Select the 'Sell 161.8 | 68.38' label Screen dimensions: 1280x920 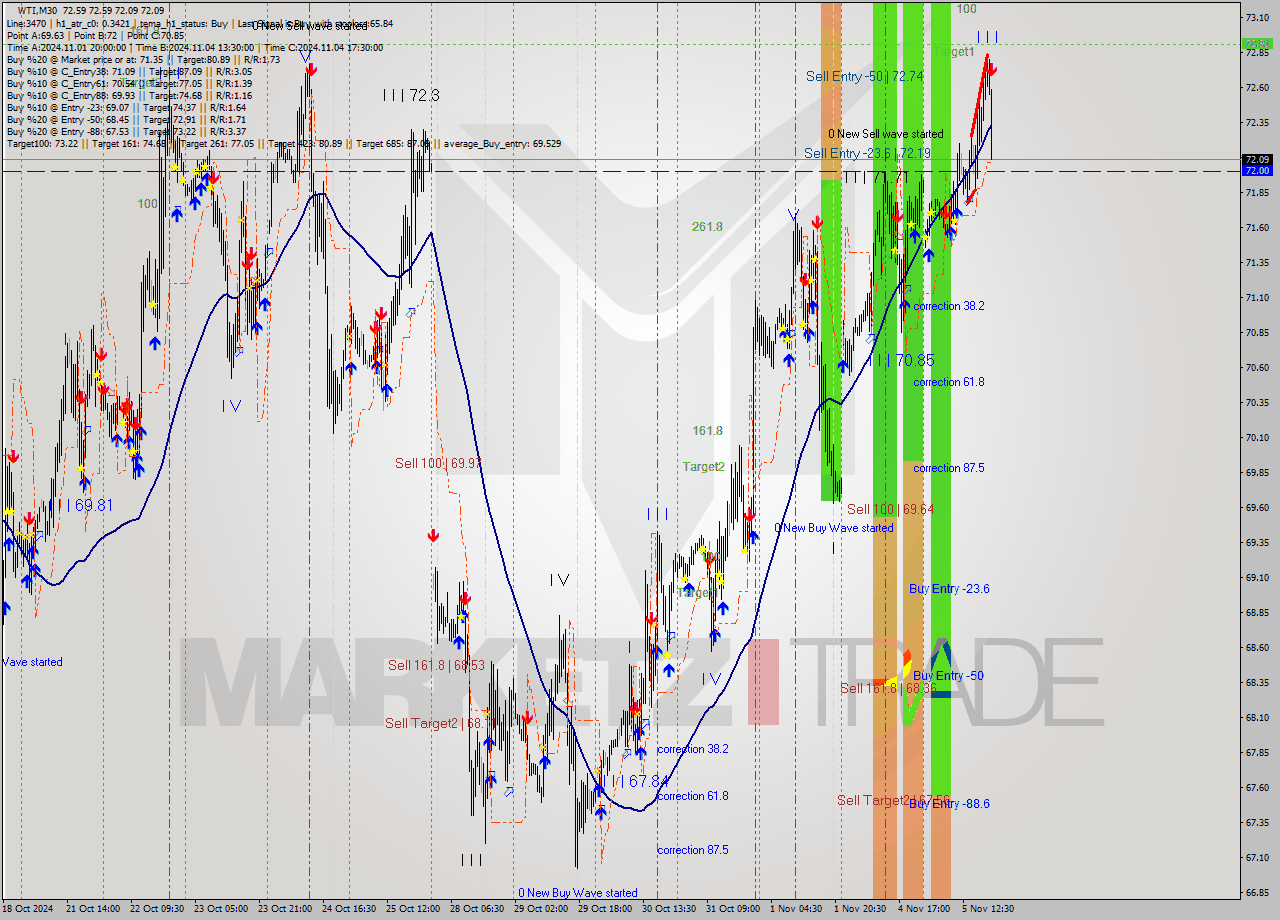(888, 688)
